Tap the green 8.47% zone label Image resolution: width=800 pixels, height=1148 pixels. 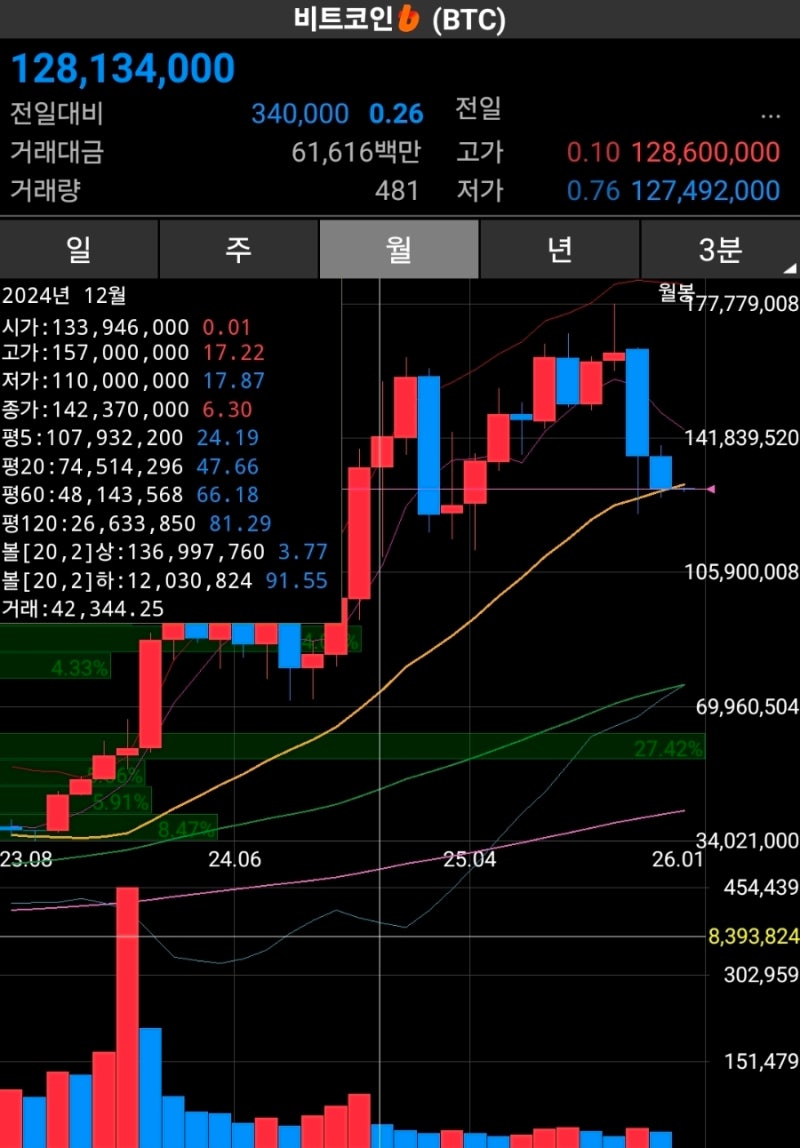187,830
